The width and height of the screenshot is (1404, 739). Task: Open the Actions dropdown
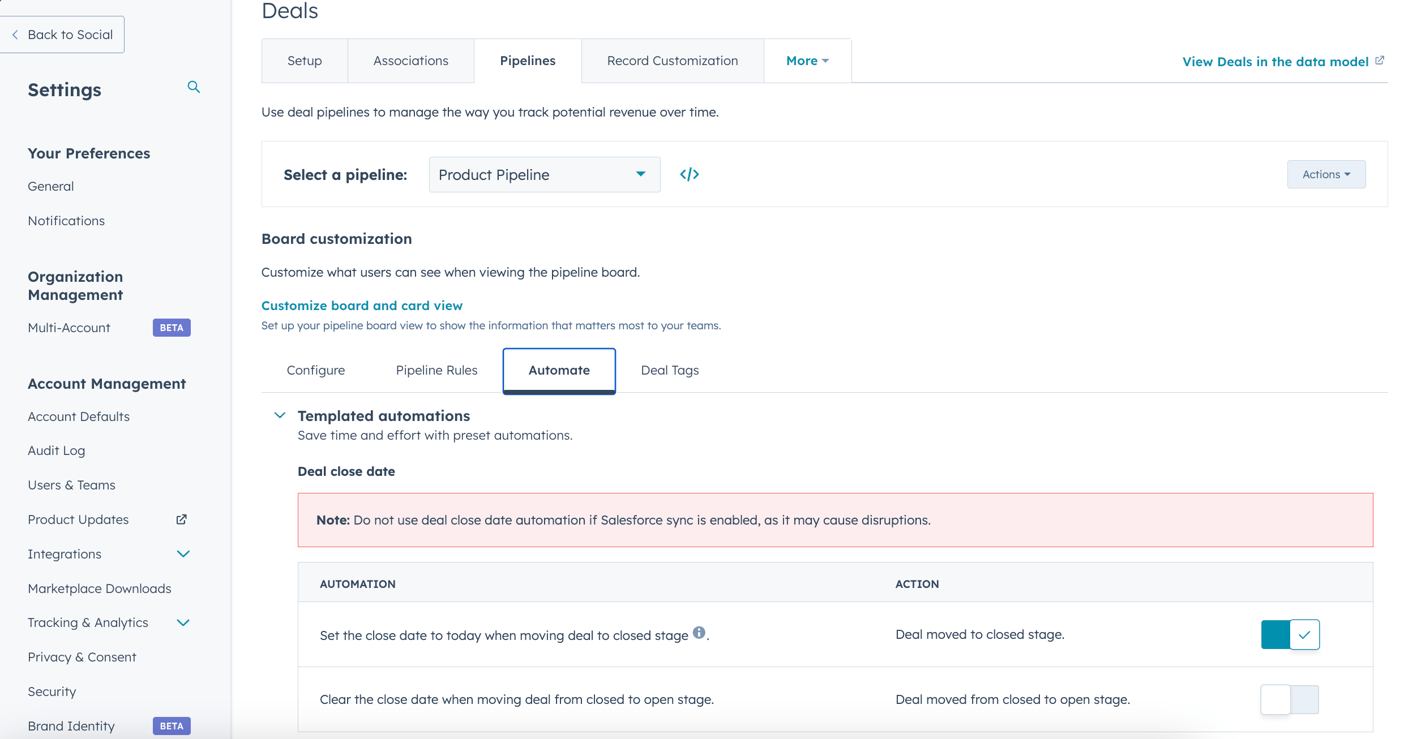pyautogui.click(x=1326, y=174)
